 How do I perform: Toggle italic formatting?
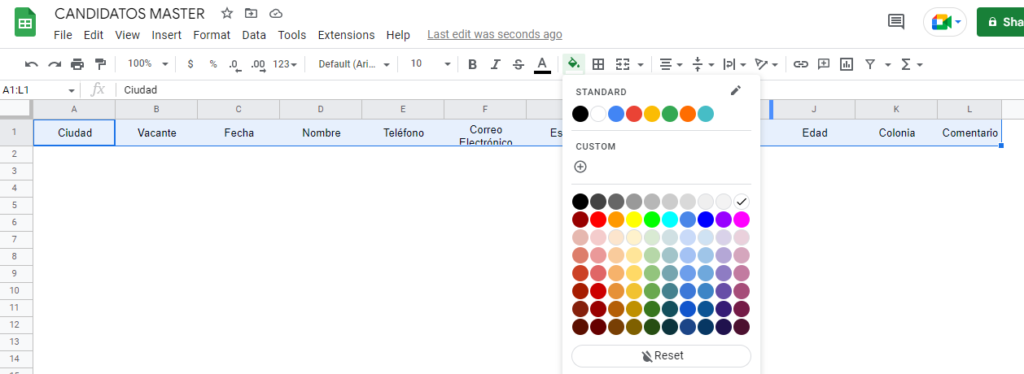(496, 64)
